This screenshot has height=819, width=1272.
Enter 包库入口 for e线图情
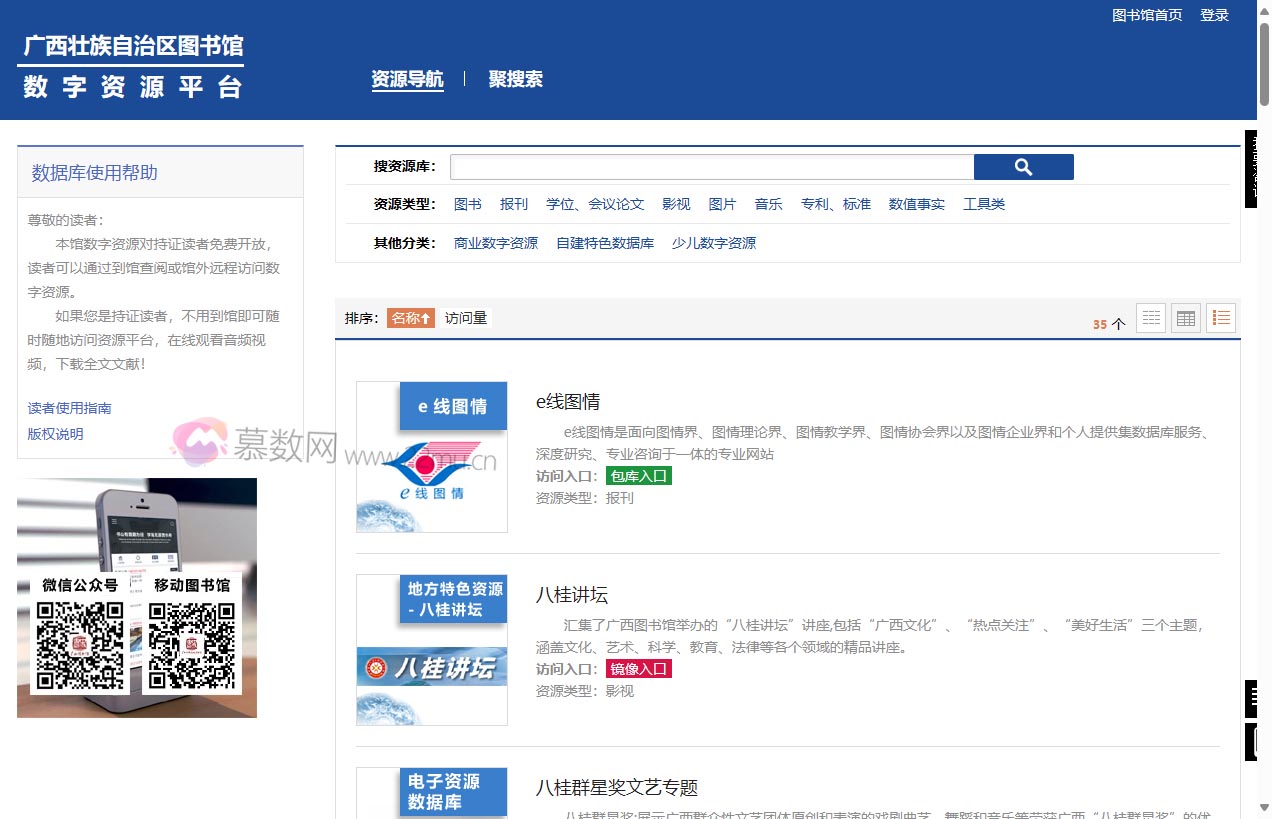[x=637, y=475]
